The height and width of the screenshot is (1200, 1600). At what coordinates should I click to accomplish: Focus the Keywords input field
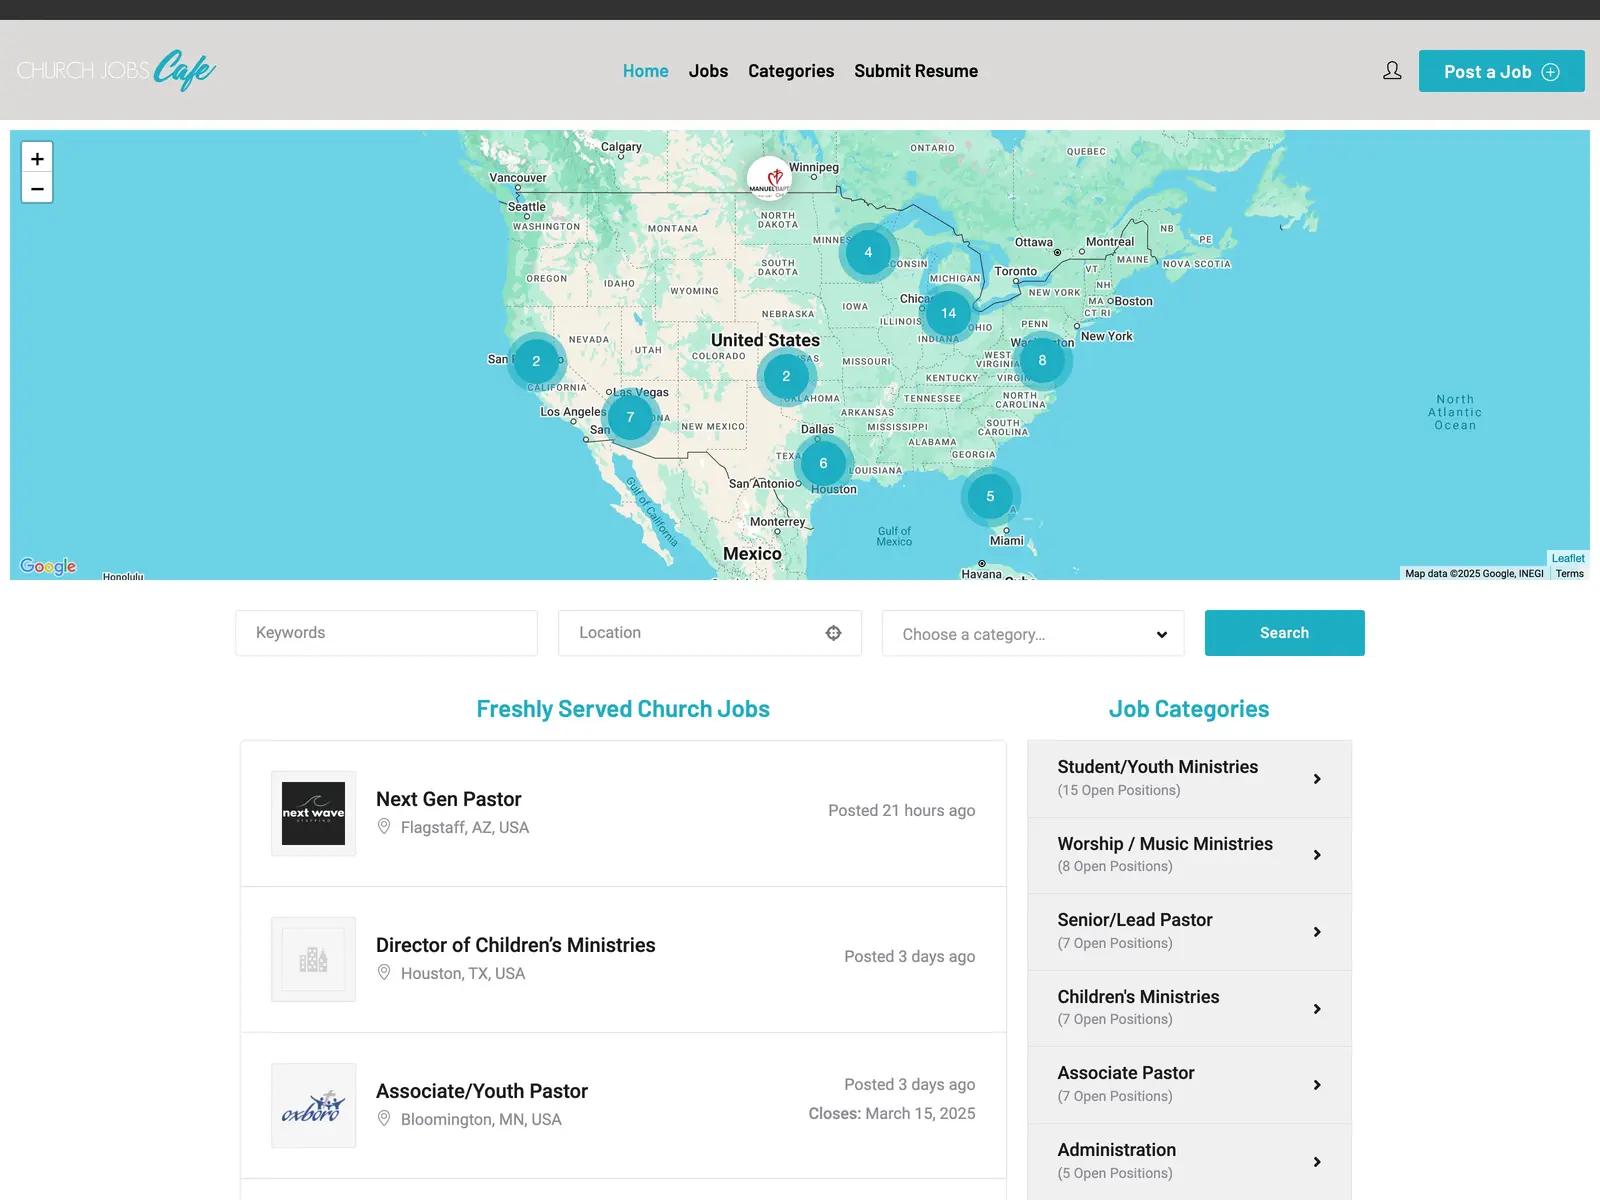click(386, 633)
